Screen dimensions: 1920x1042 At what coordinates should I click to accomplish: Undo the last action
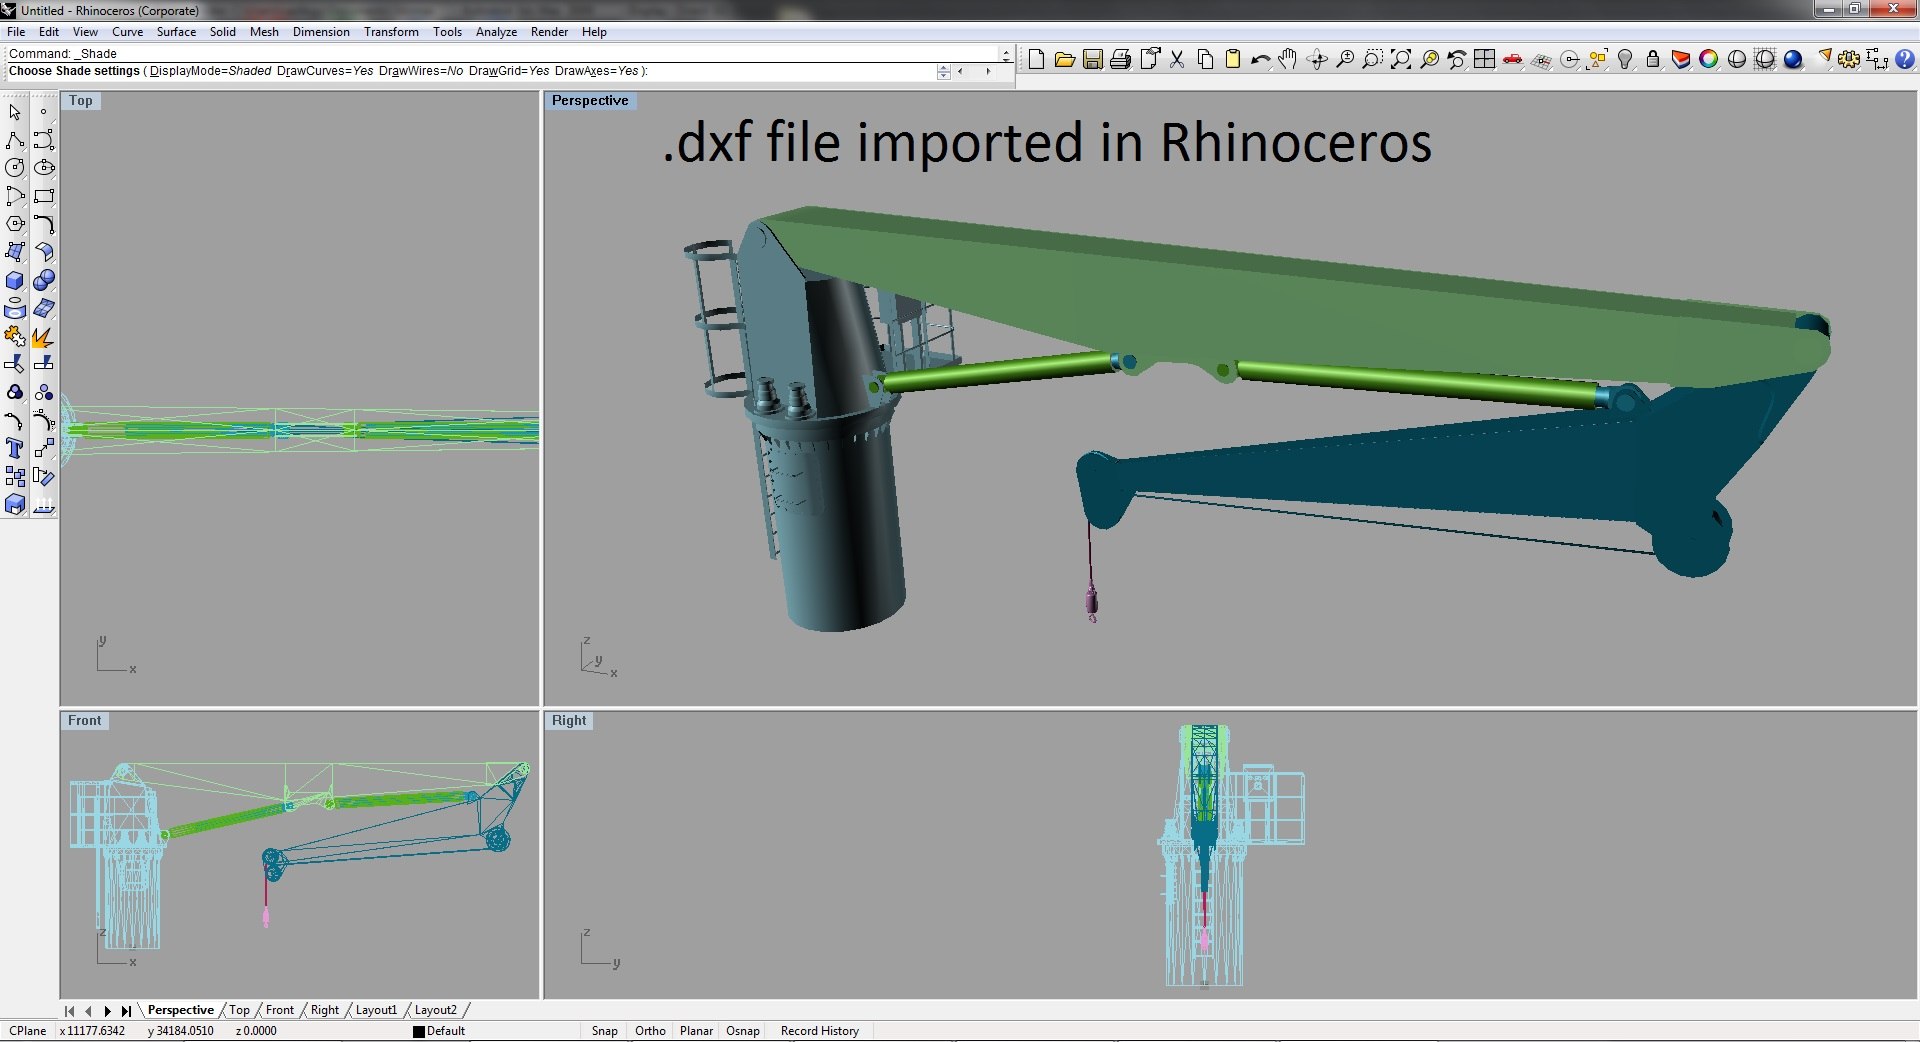point(1260,60)
